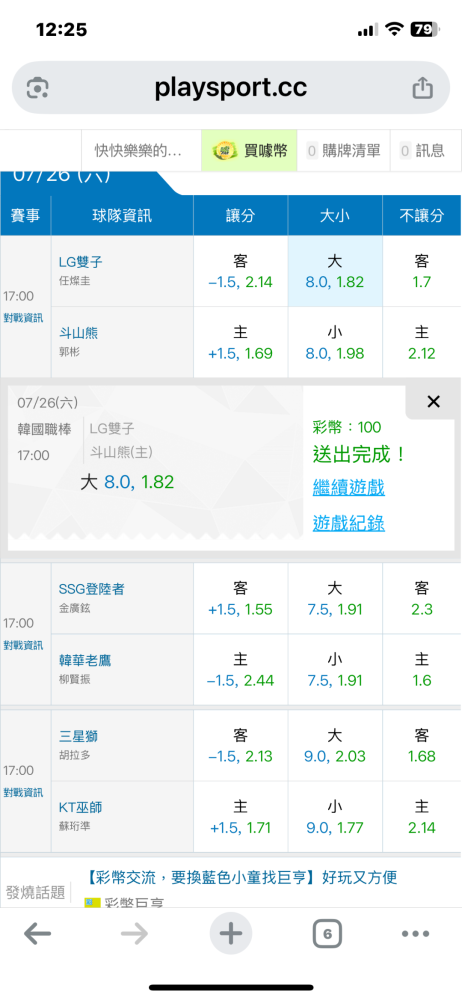Tap the camera lens search icon

coord(38,88)
